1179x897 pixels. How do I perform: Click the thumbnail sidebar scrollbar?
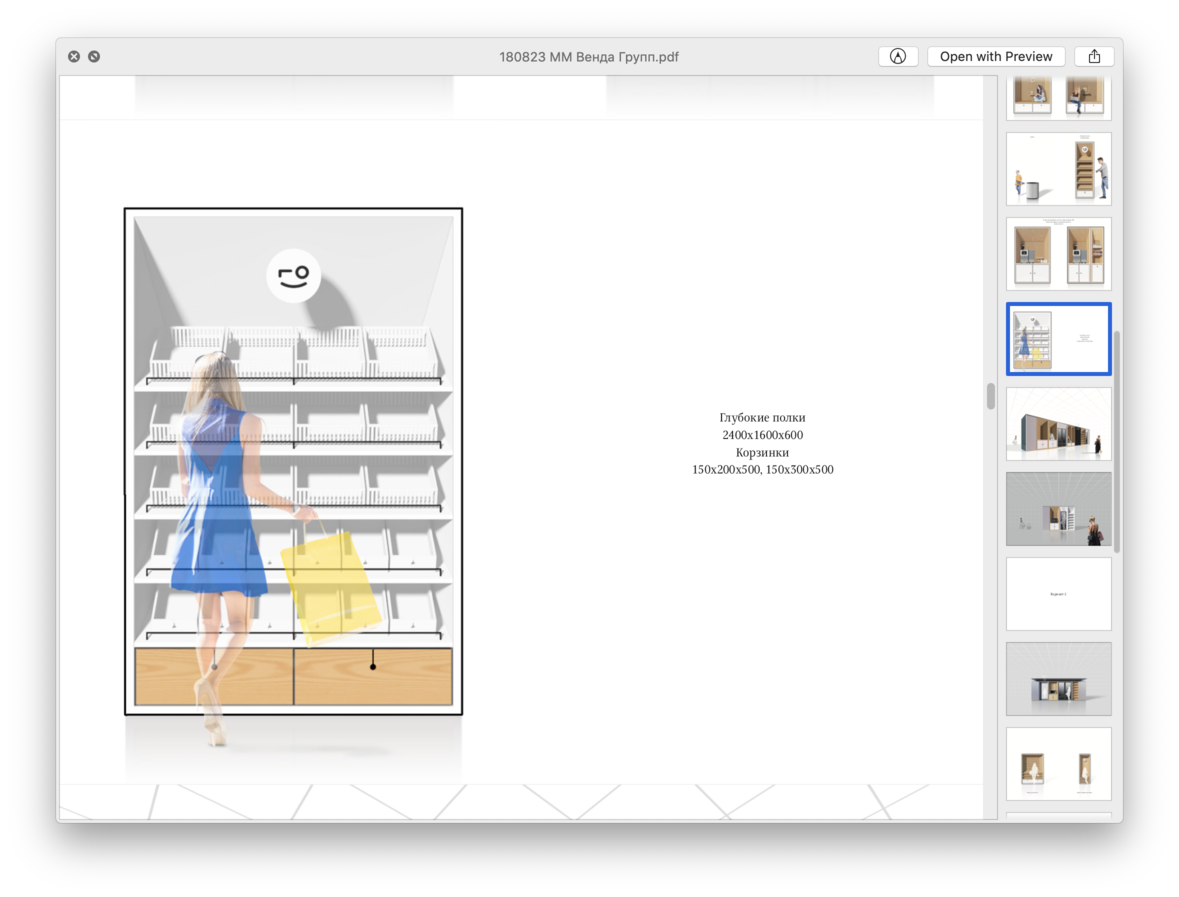pos(1118,440)
